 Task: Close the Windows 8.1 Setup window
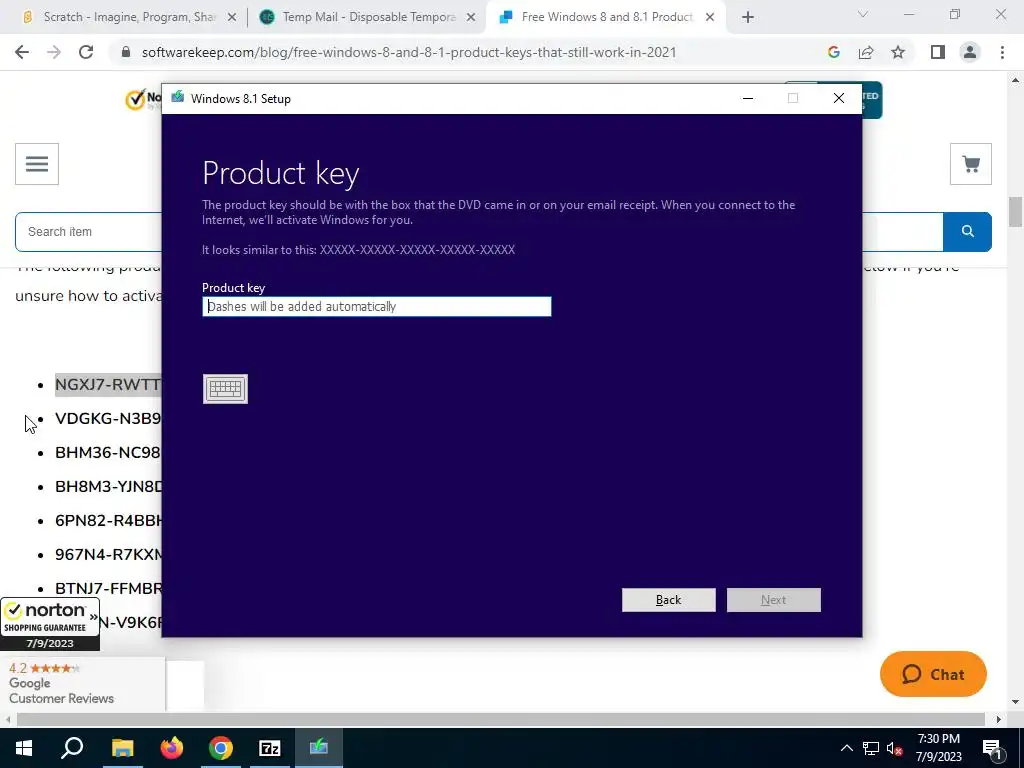(839, 99)
